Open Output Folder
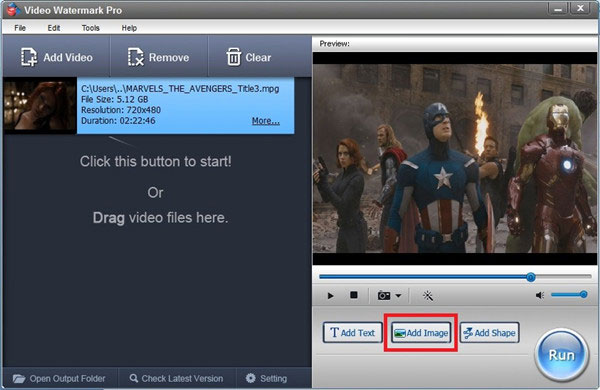 coord(59,379)
